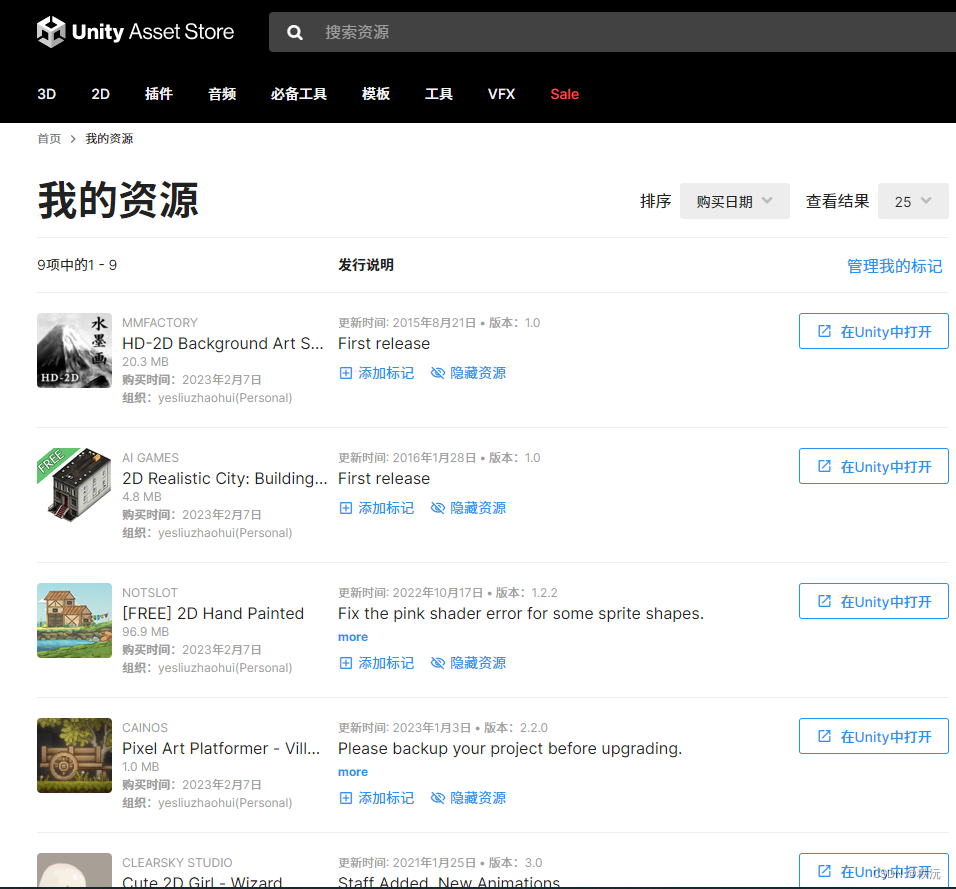Expand more notes for Pixel Art Platformer
This screenshot has height=889, width=956.
coord(353,773)
